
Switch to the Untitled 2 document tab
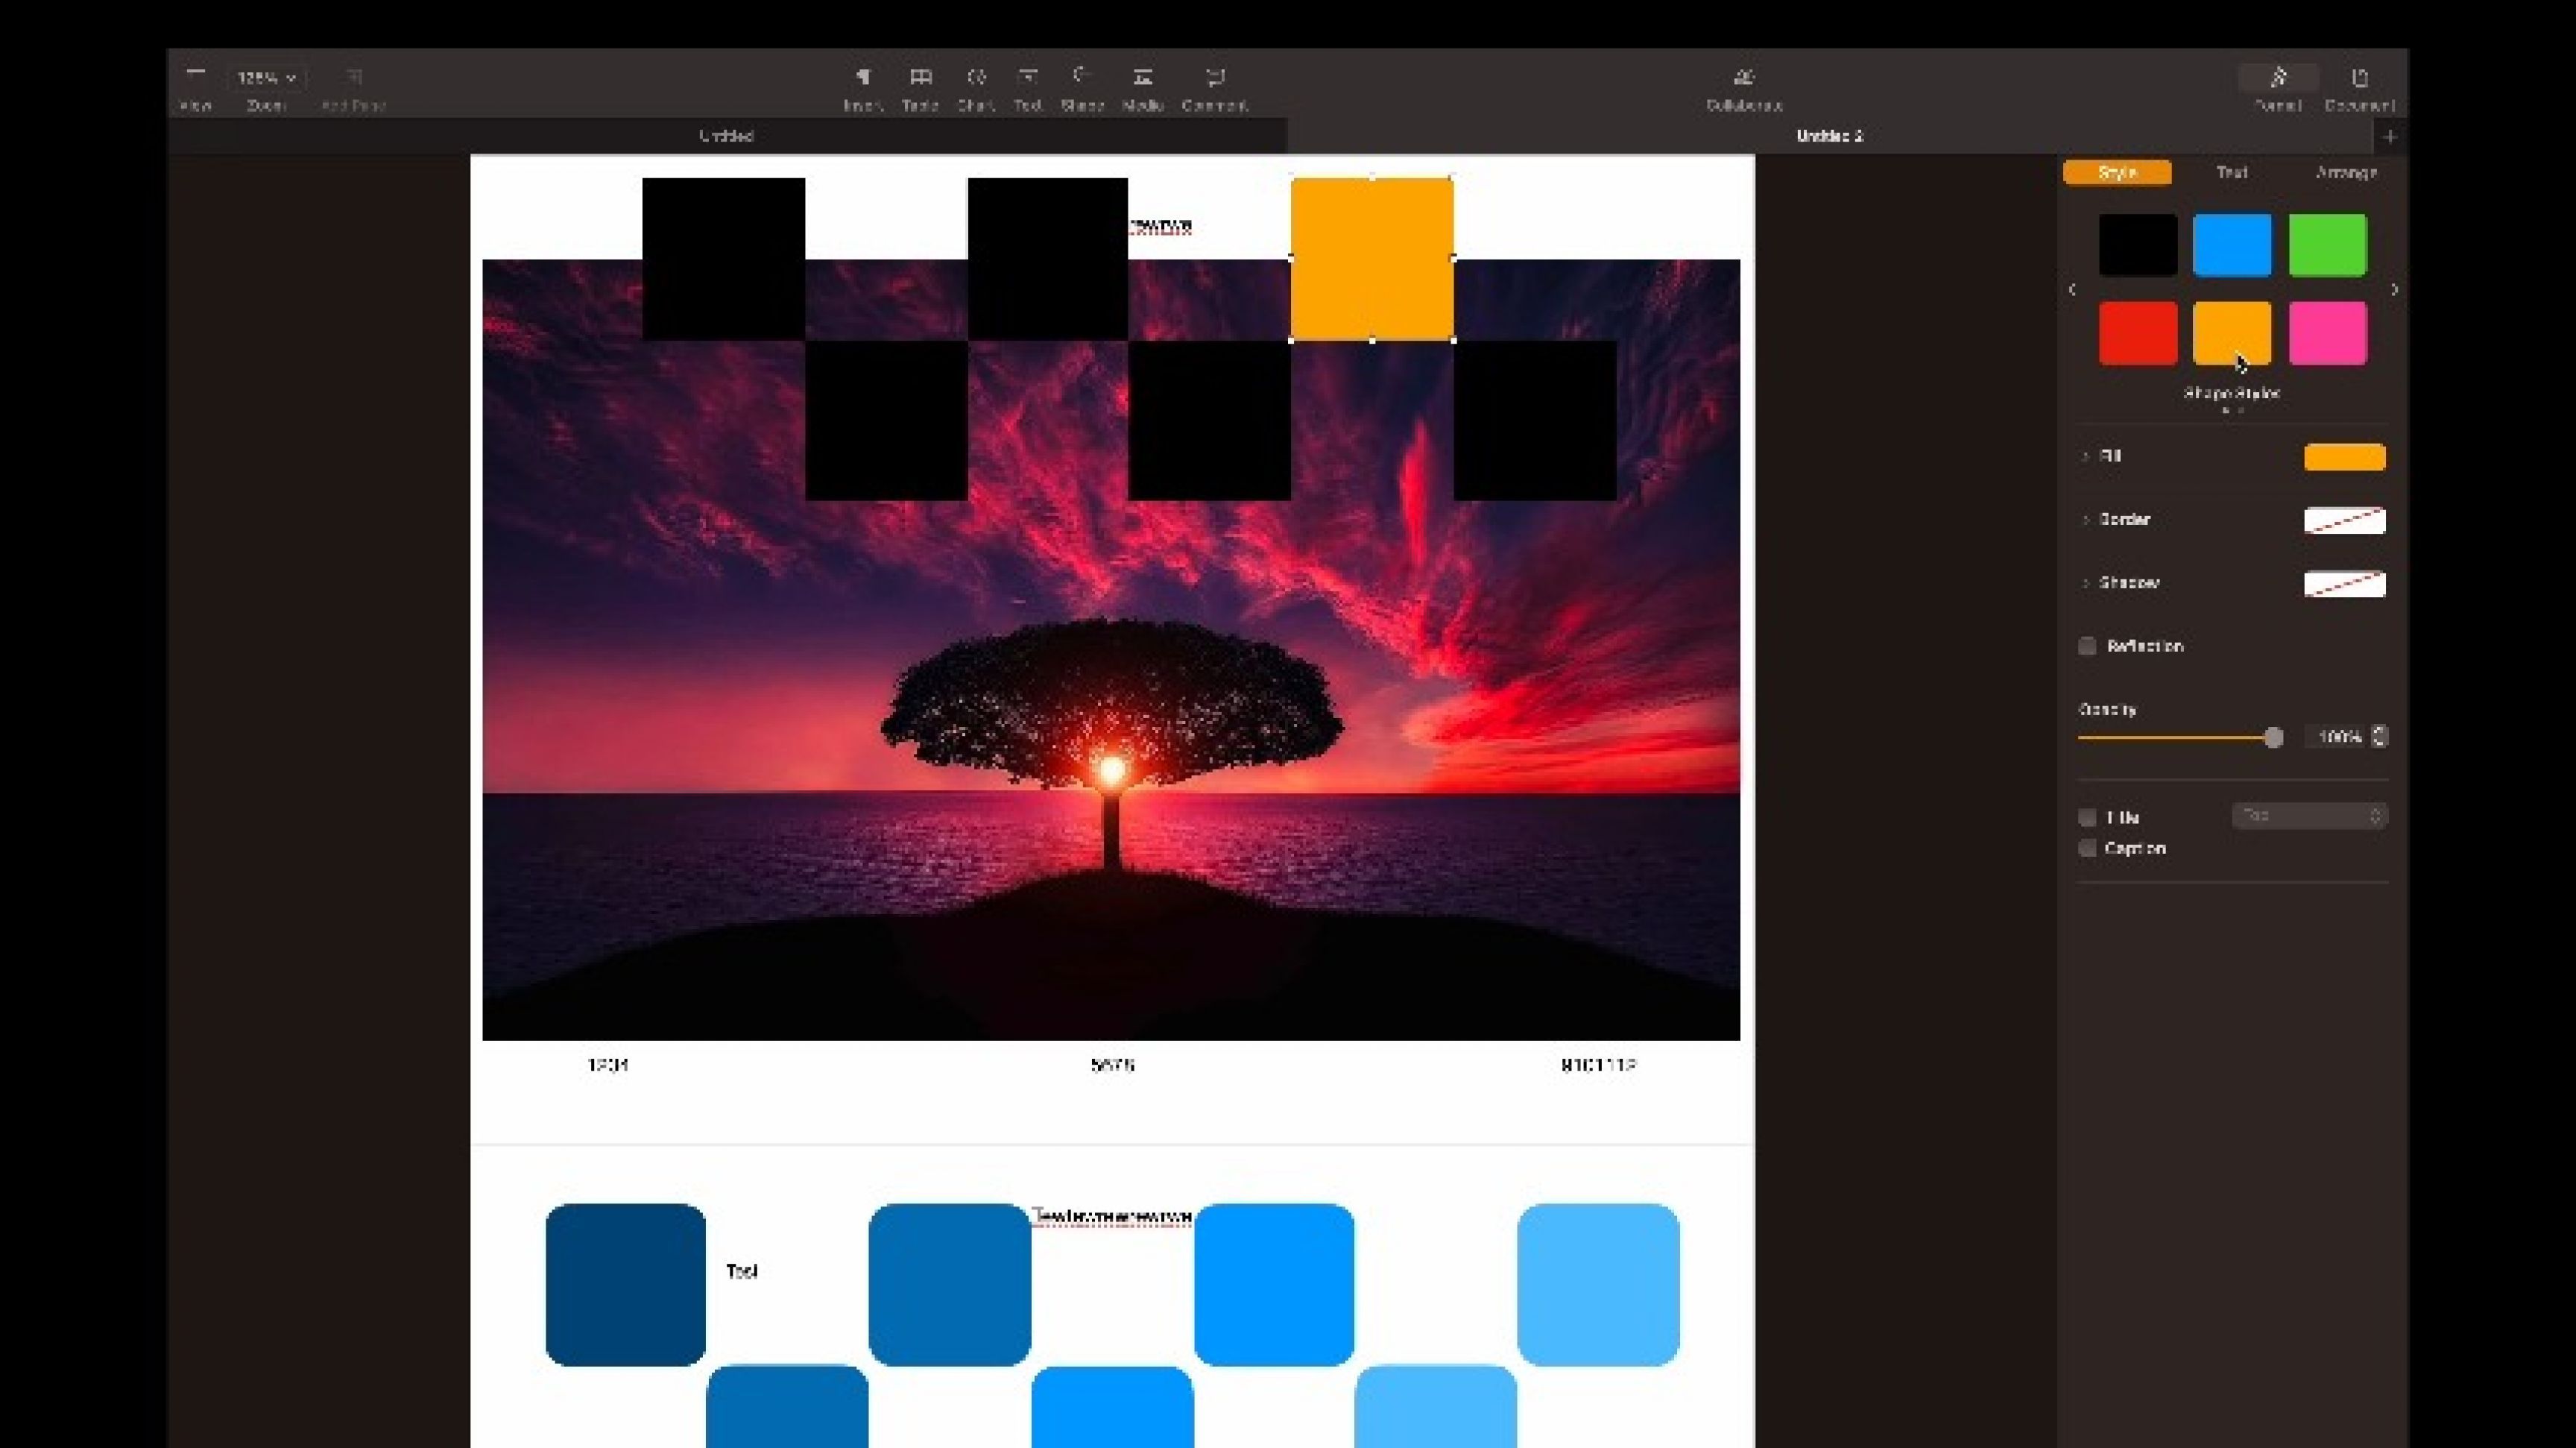(x=1830, y=135)
